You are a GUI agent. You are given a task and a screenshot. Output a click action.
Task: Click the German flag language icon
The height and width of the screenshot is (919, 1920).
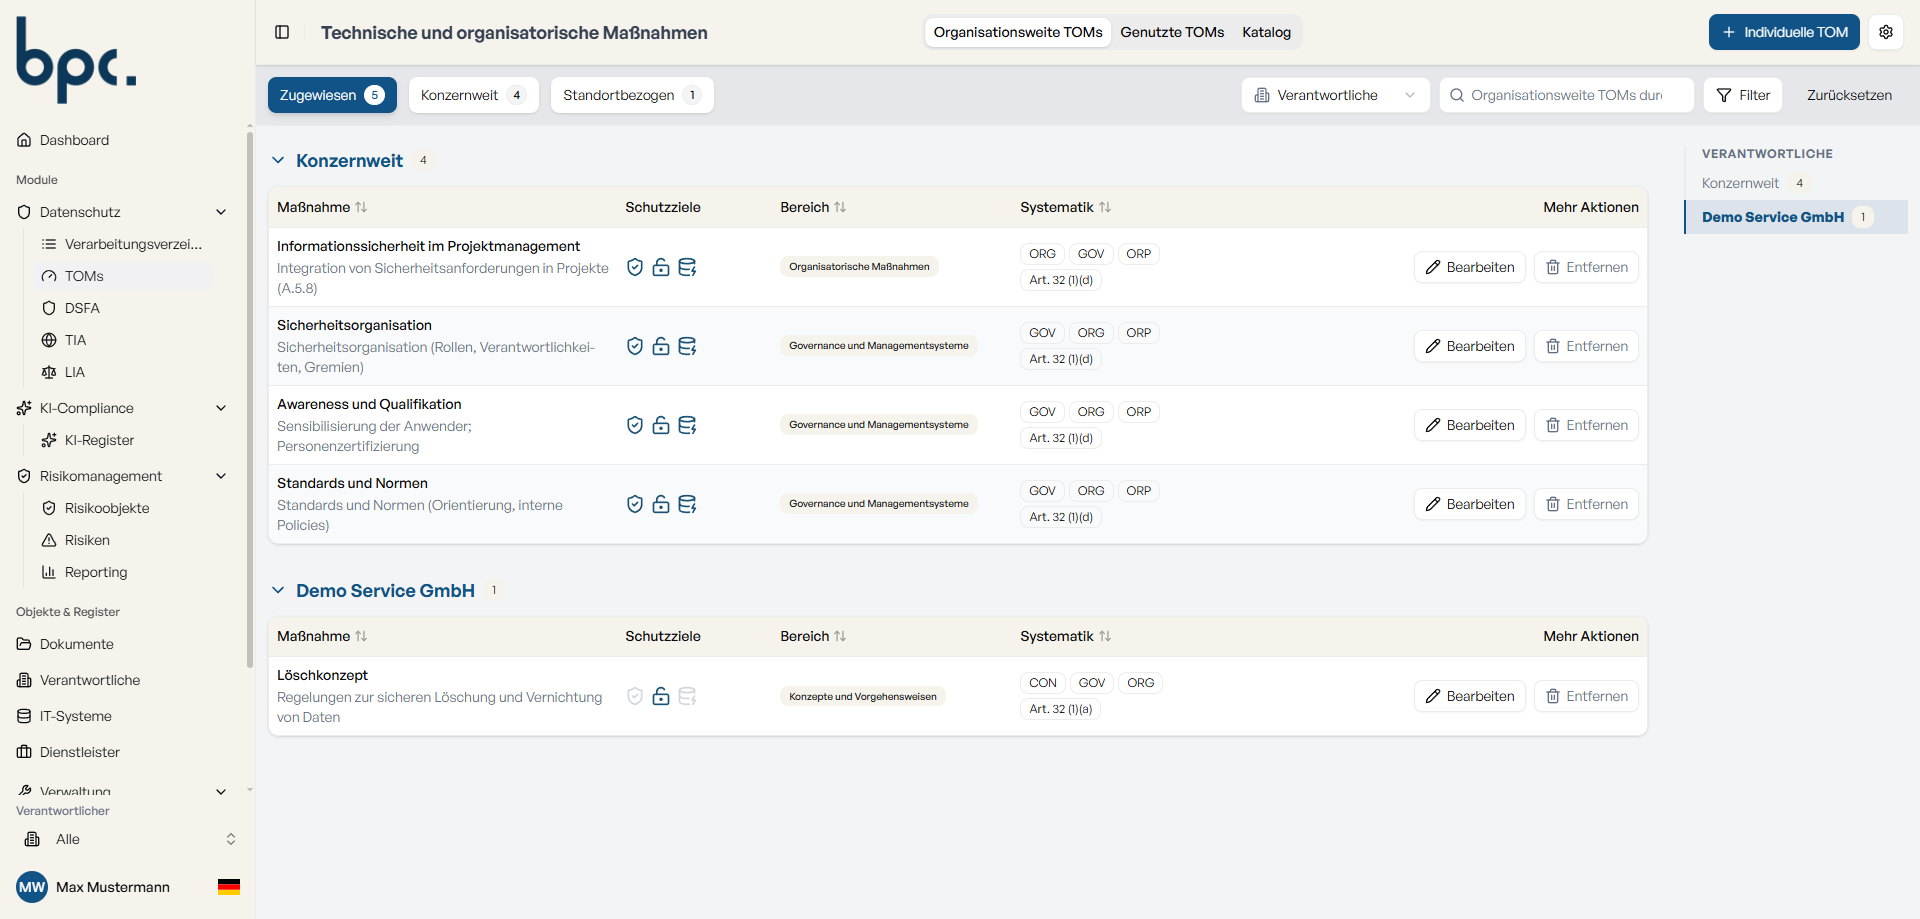[x=229, y=887]
